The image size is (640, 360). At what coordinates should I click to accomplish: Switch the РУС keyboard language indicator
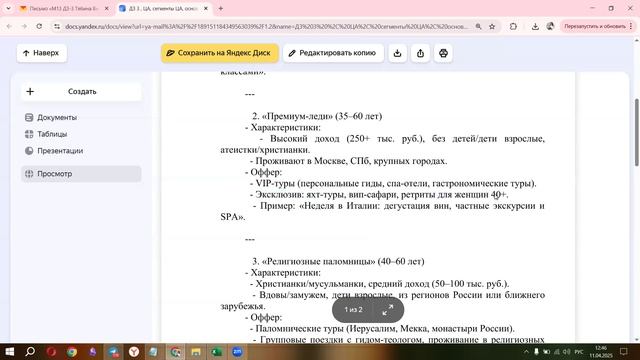(x=579, y=351)
